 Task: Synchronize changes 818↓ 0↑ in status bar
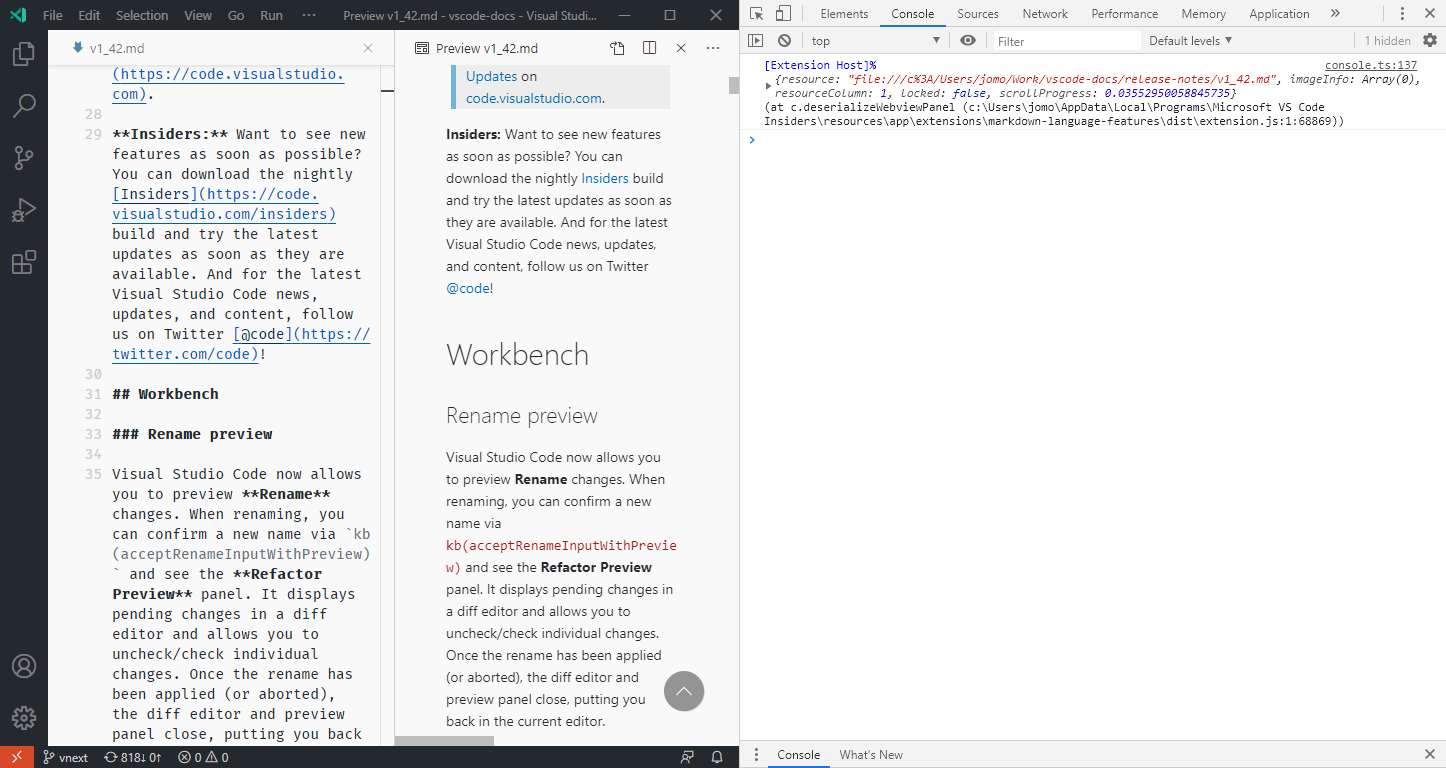pyautogui.click(x=133, y=757)
